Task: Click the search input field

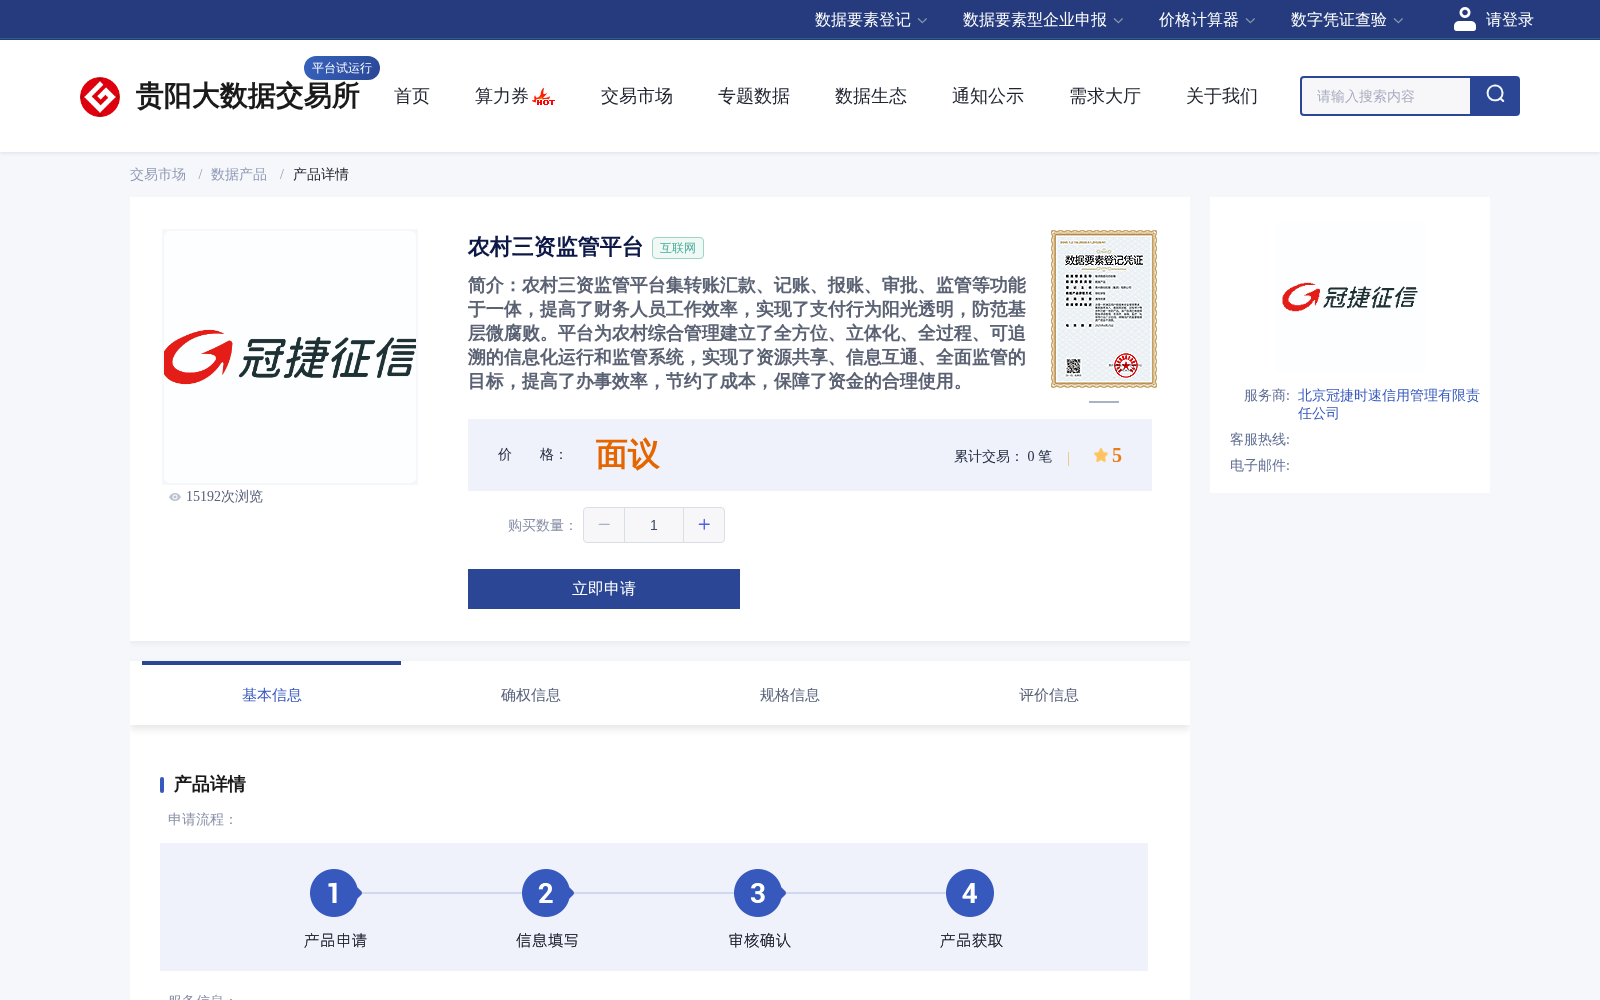Action: point(1386,96)
